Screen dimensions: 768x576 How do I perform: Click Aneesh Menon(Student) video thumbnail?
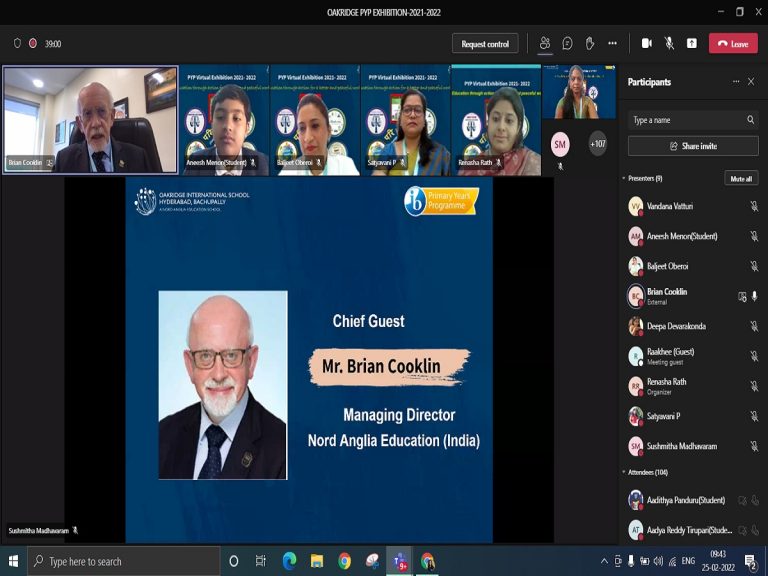point(224,120)
